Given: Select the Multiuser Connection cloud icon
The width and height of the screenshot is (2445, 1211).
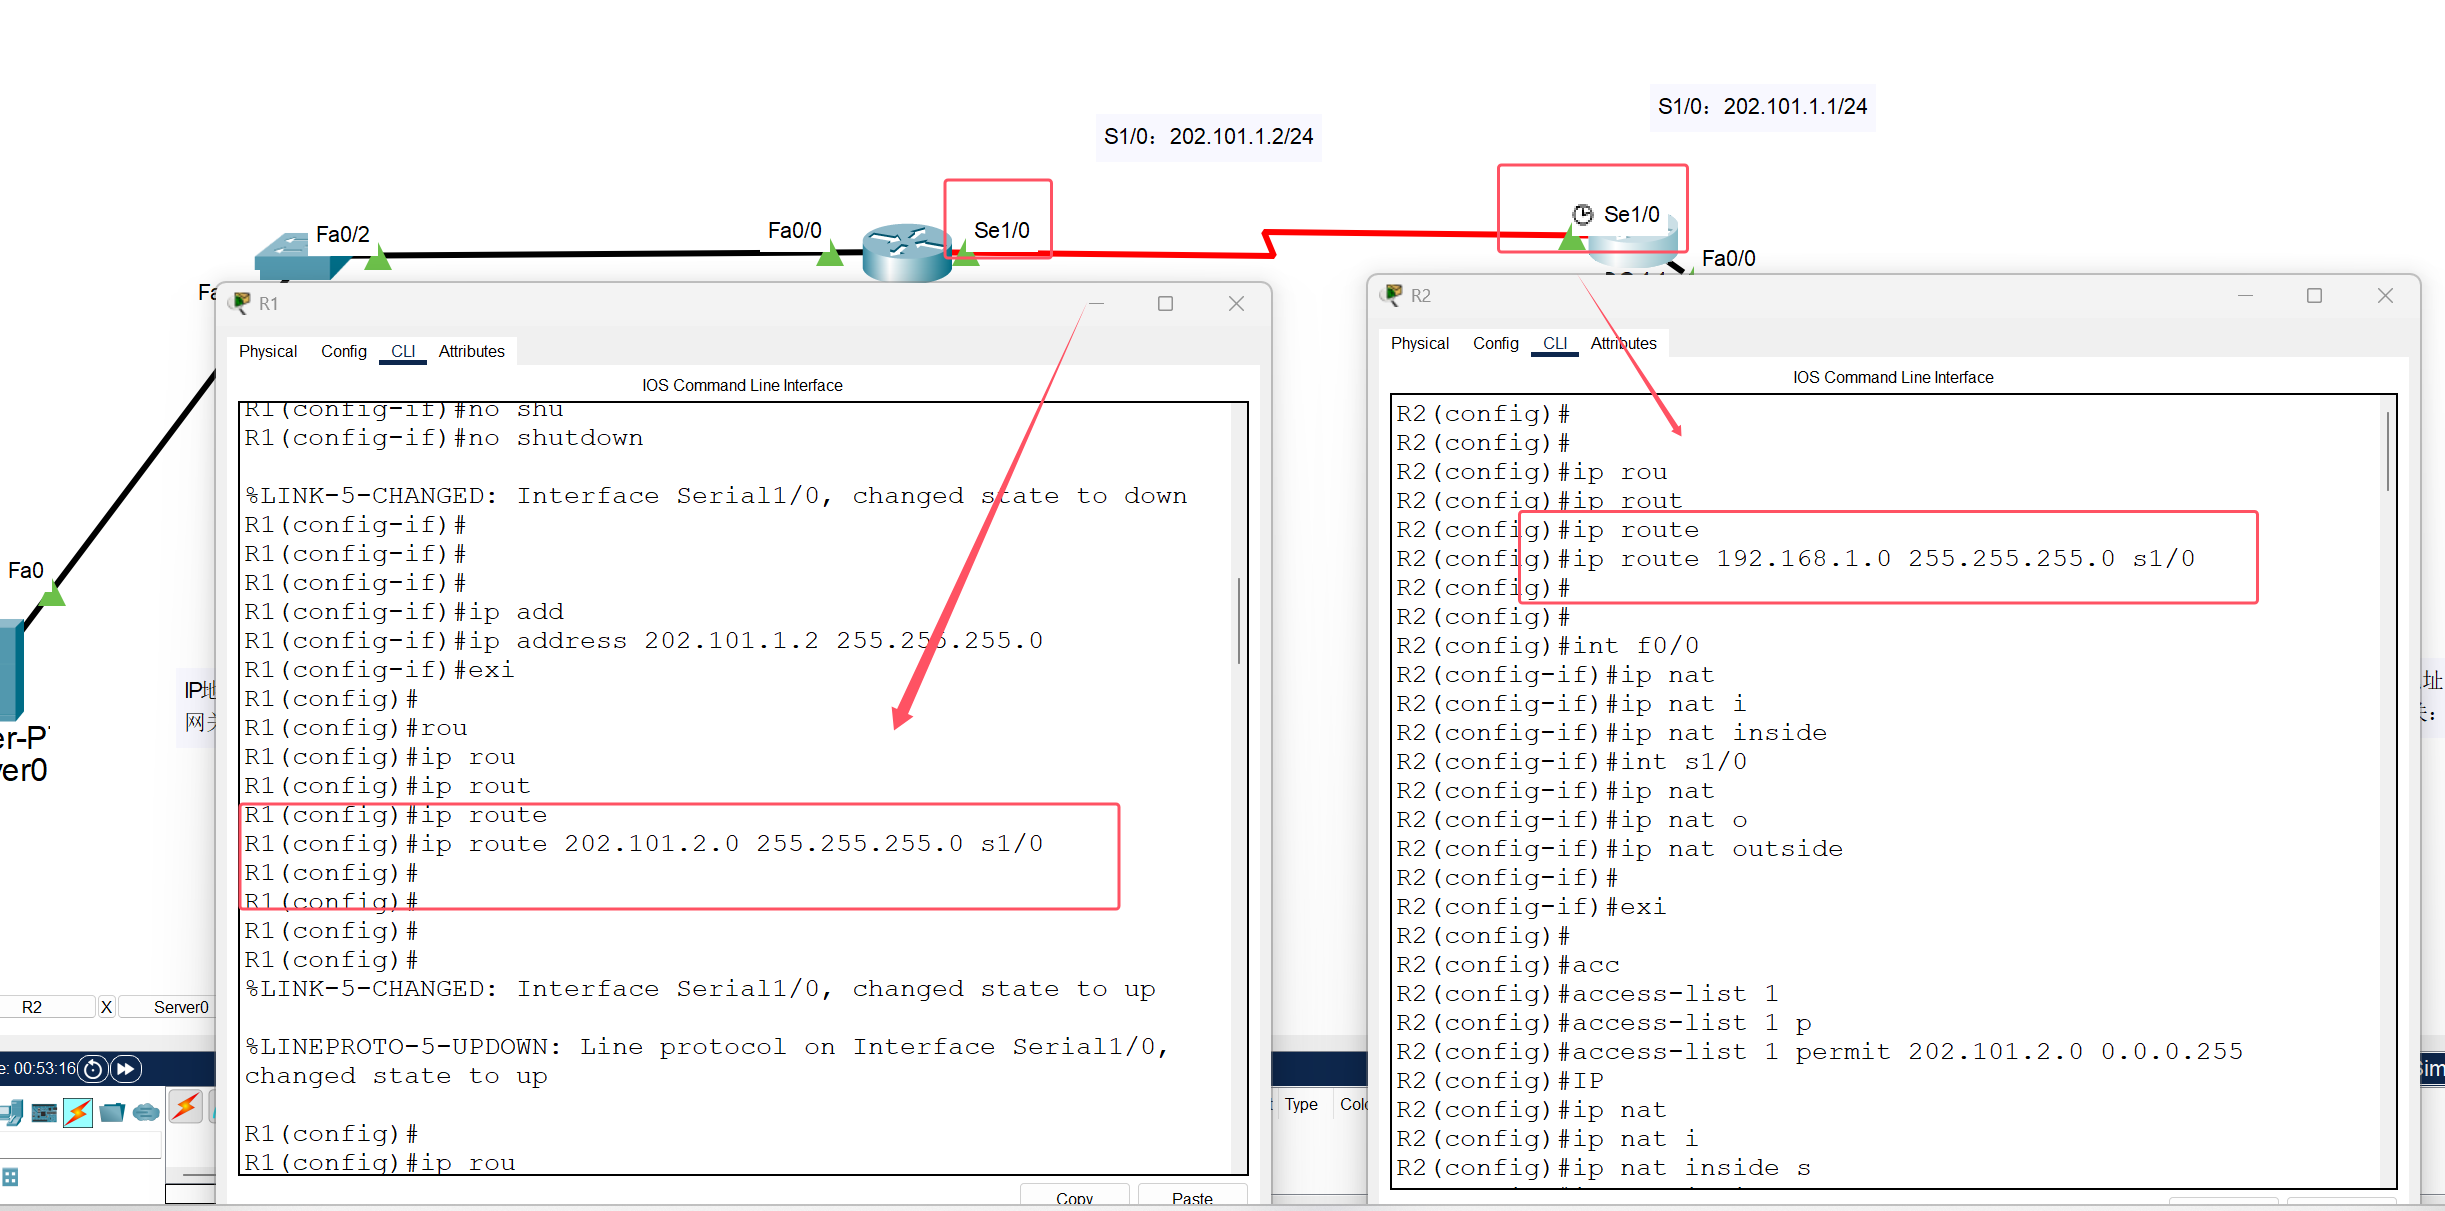Looking at the screenshot, I should [146, 1112].
